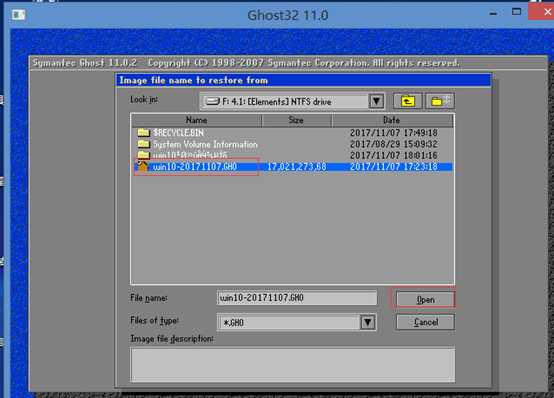
Task: Click the Cancel button
Action: pos(425,322)
